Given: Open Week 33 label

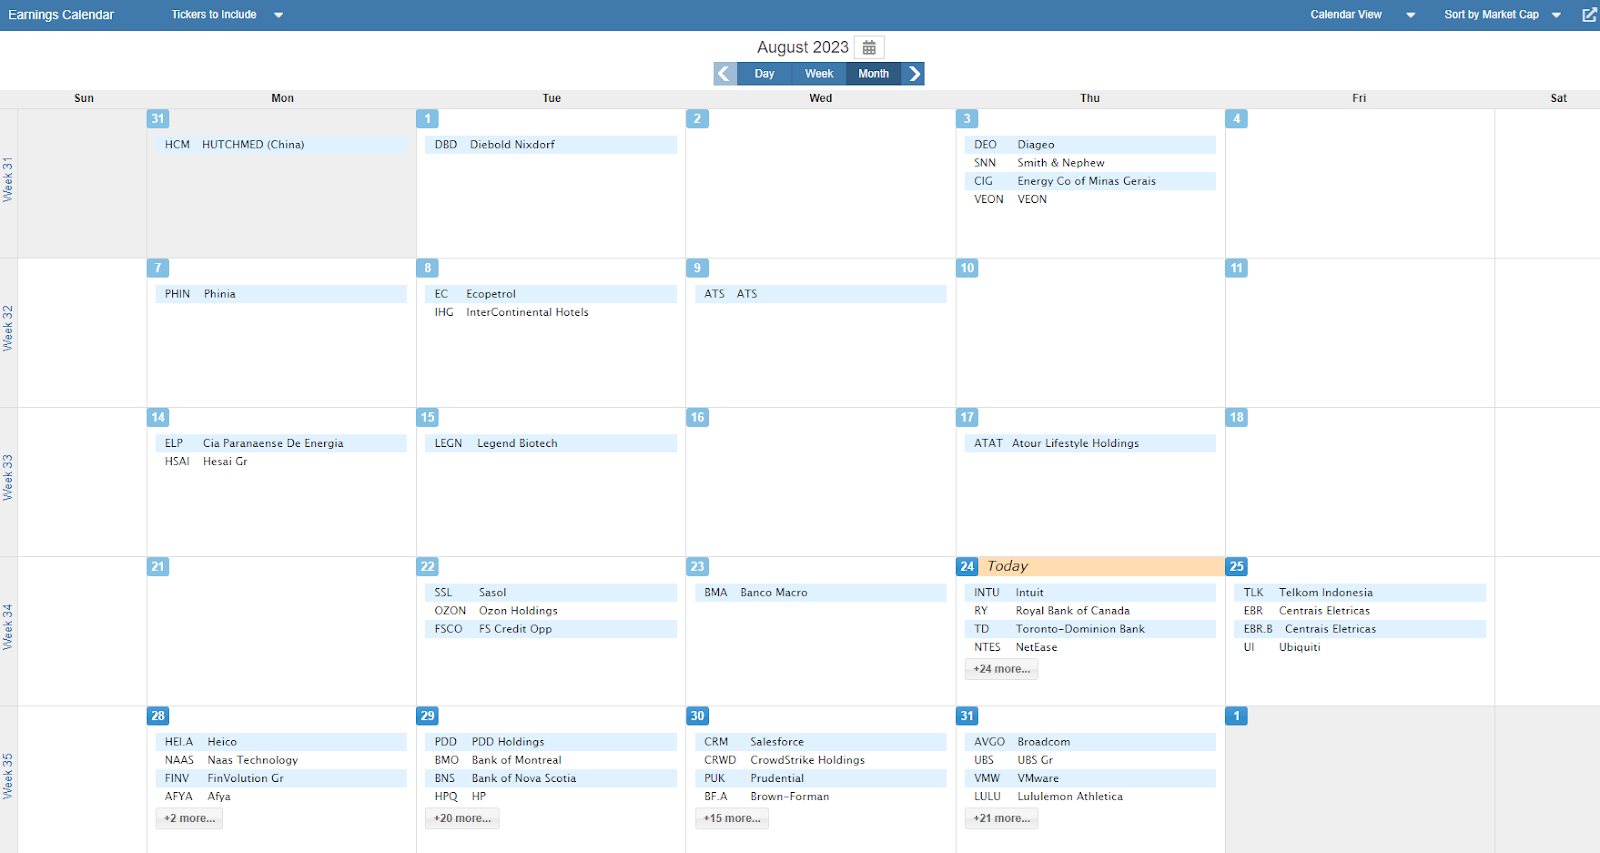Looking at the screenshot, I should point(8,478).
